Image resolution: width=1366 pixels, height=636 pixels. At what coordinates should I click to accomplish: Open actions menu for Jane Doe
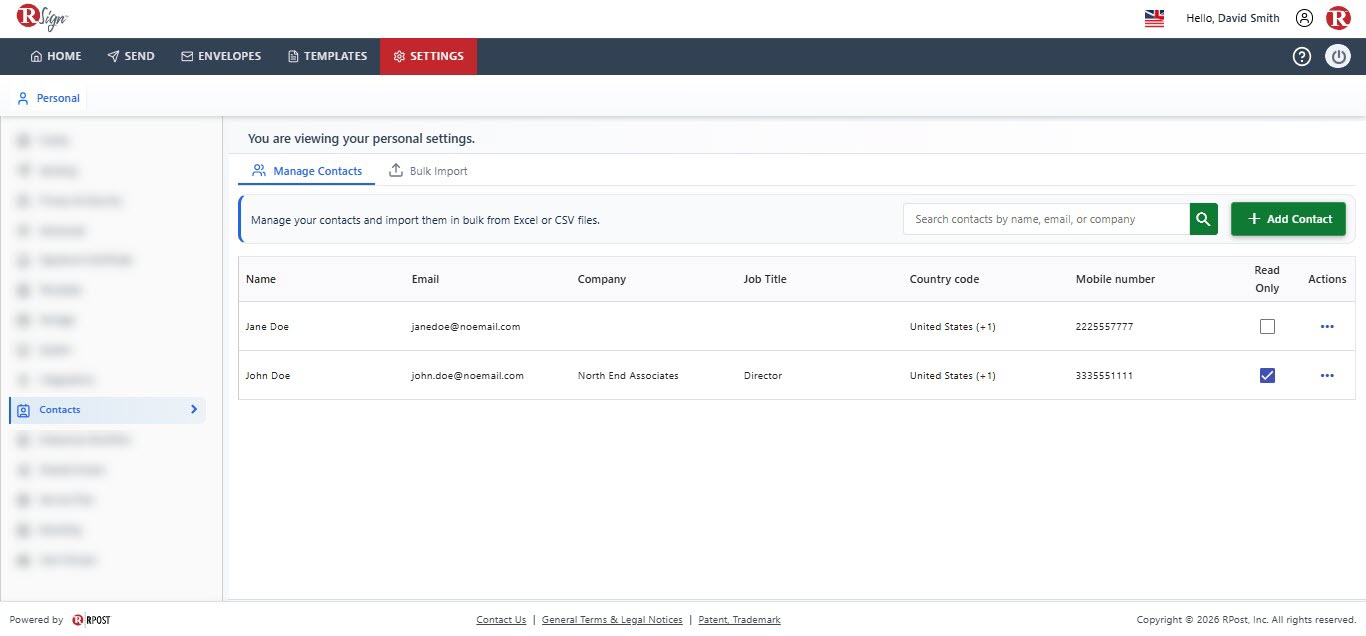tap(1327, 327)
